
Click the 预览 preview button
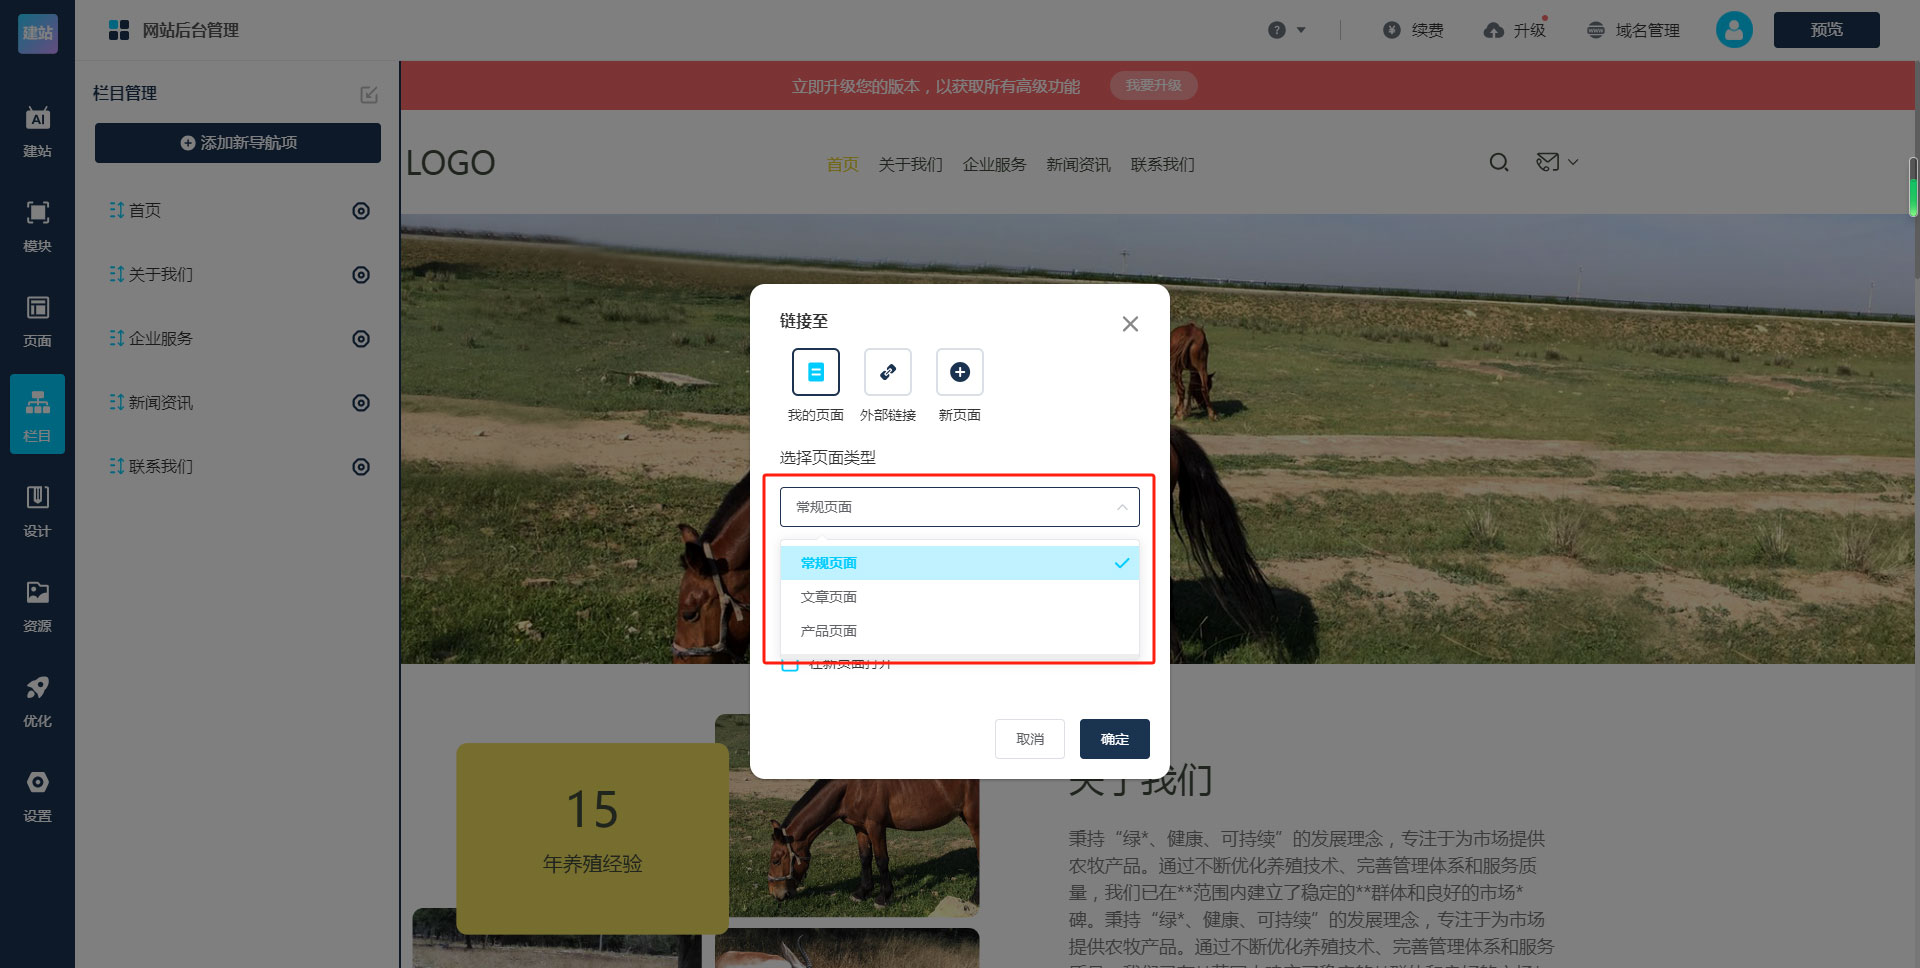coord(1826,30)
